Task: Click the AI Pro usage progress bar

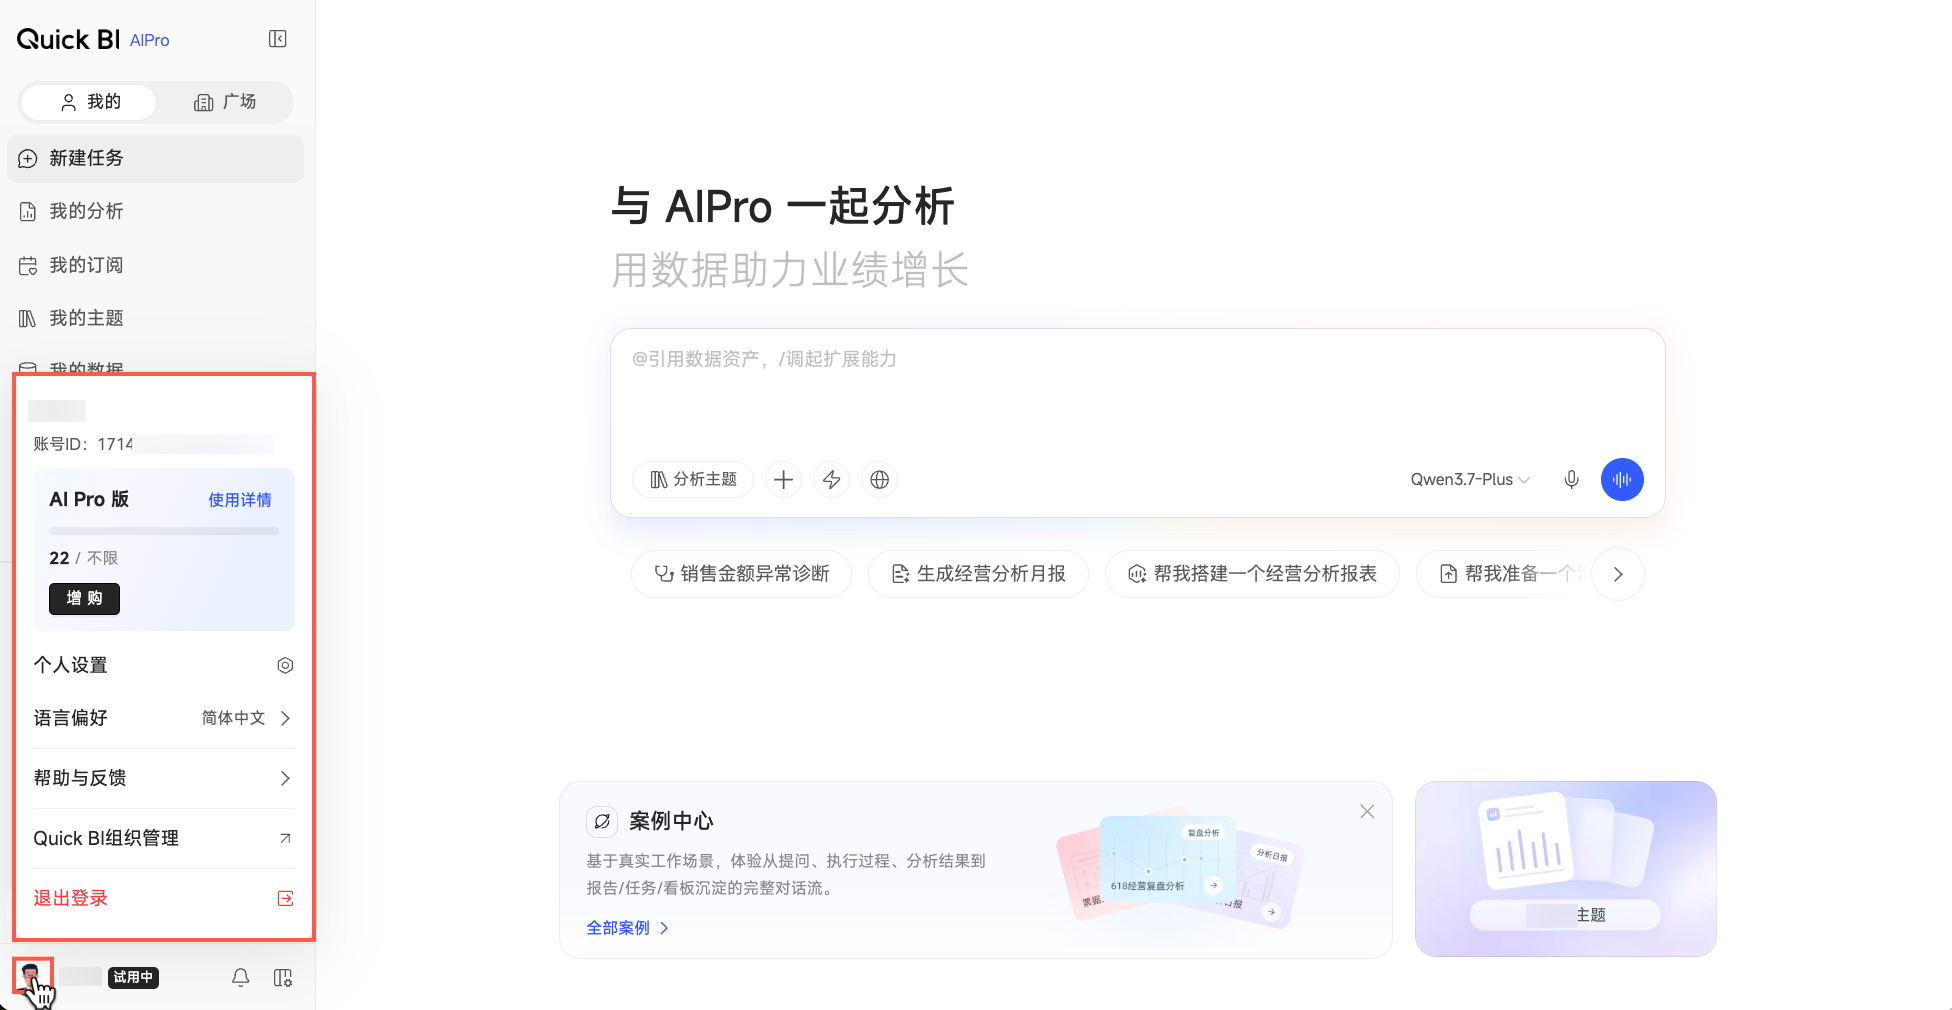Action: pos(164,531)
